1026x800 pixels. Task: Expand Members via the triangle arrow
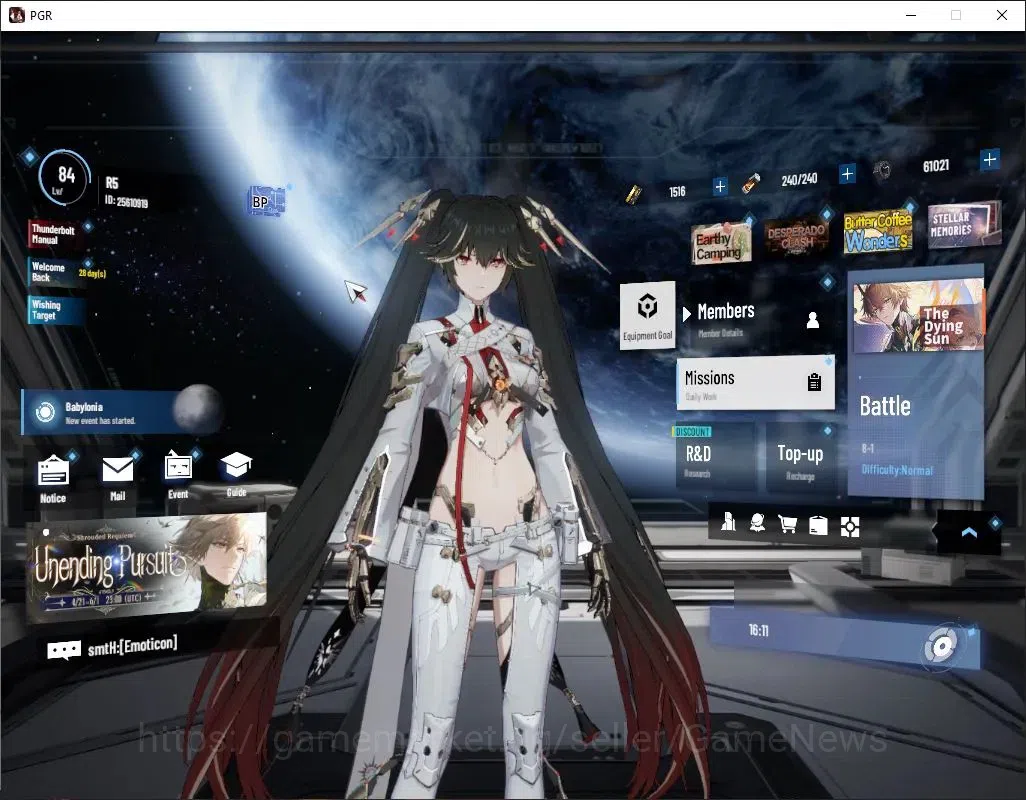pyautogui.click(x=686, y=314)
